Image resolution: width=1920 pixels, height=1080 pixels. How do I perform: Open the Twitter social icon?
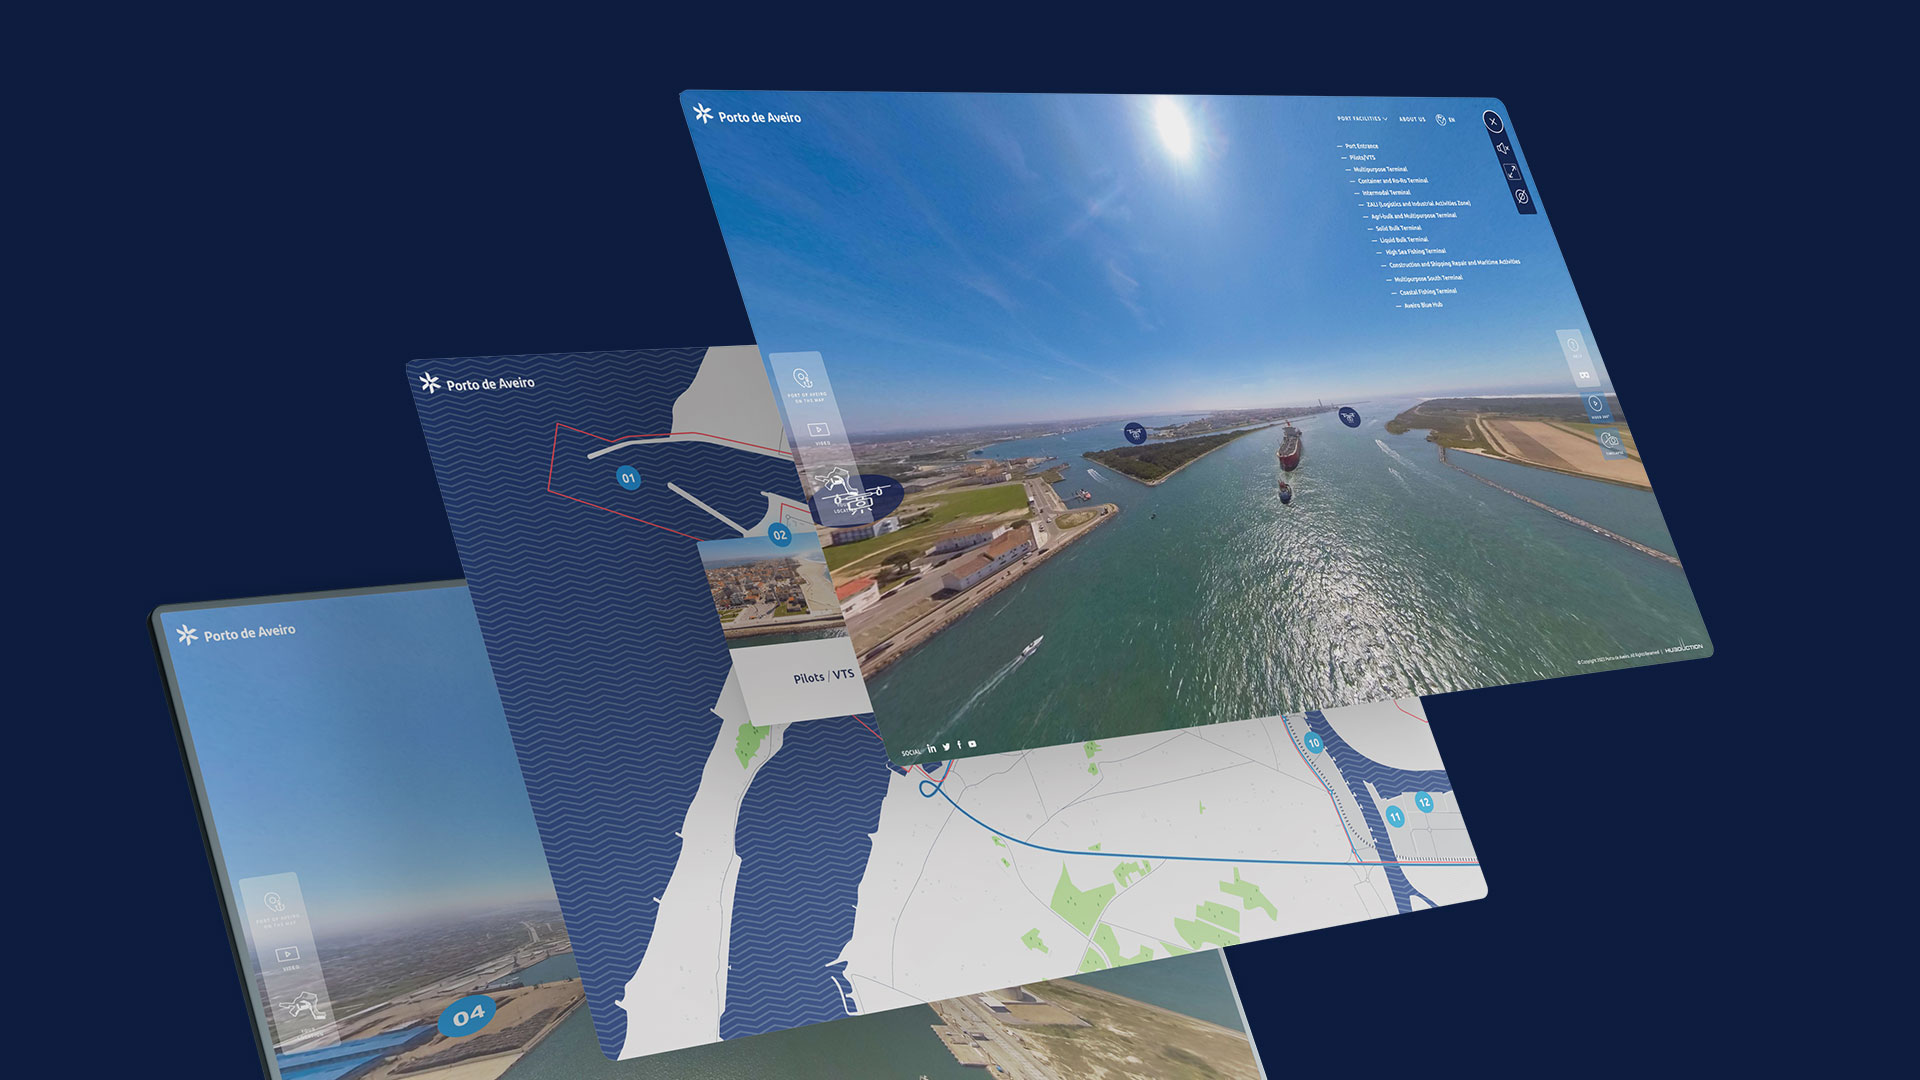[x=946, y=747]
